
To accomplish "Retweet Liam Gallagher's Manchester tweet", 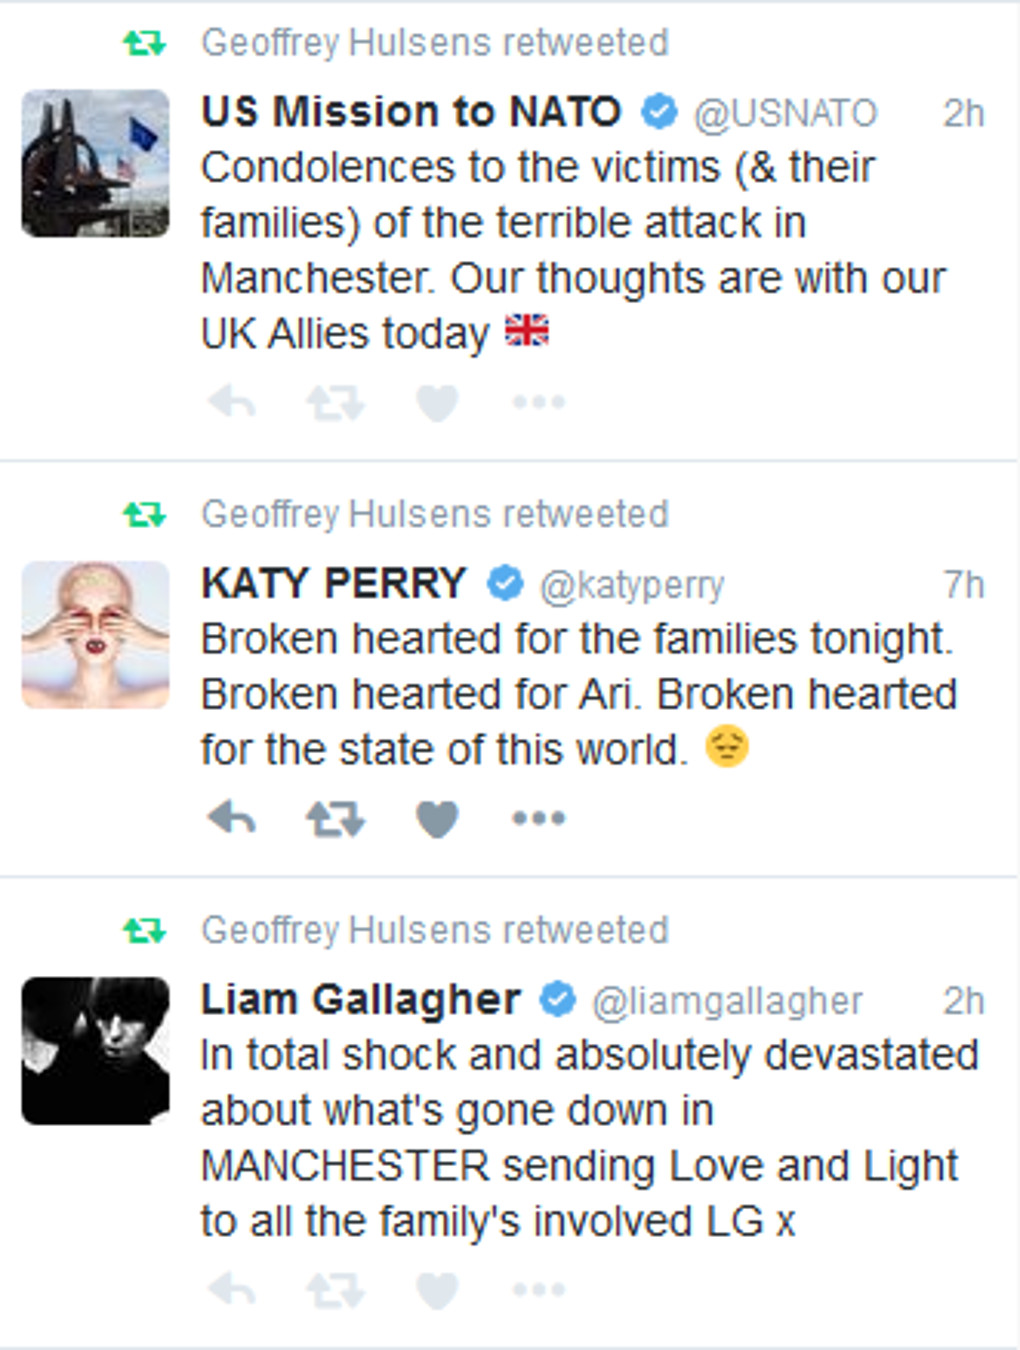I will click(x=335, y=1290).
